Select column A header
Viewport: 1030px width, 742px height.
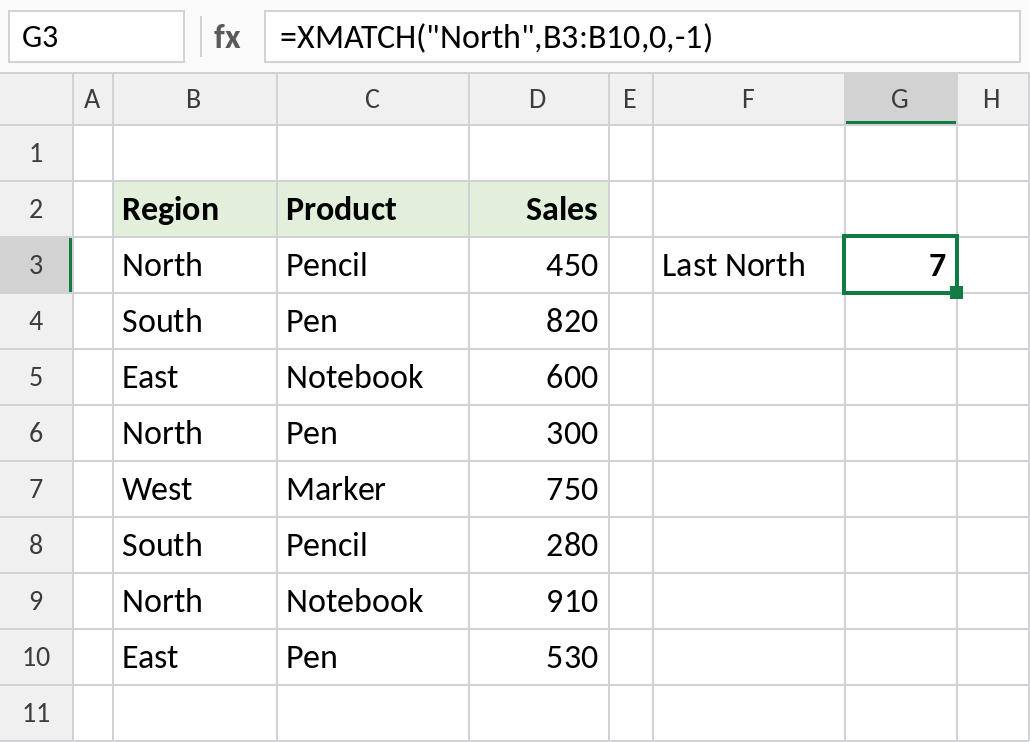point(93,99)
